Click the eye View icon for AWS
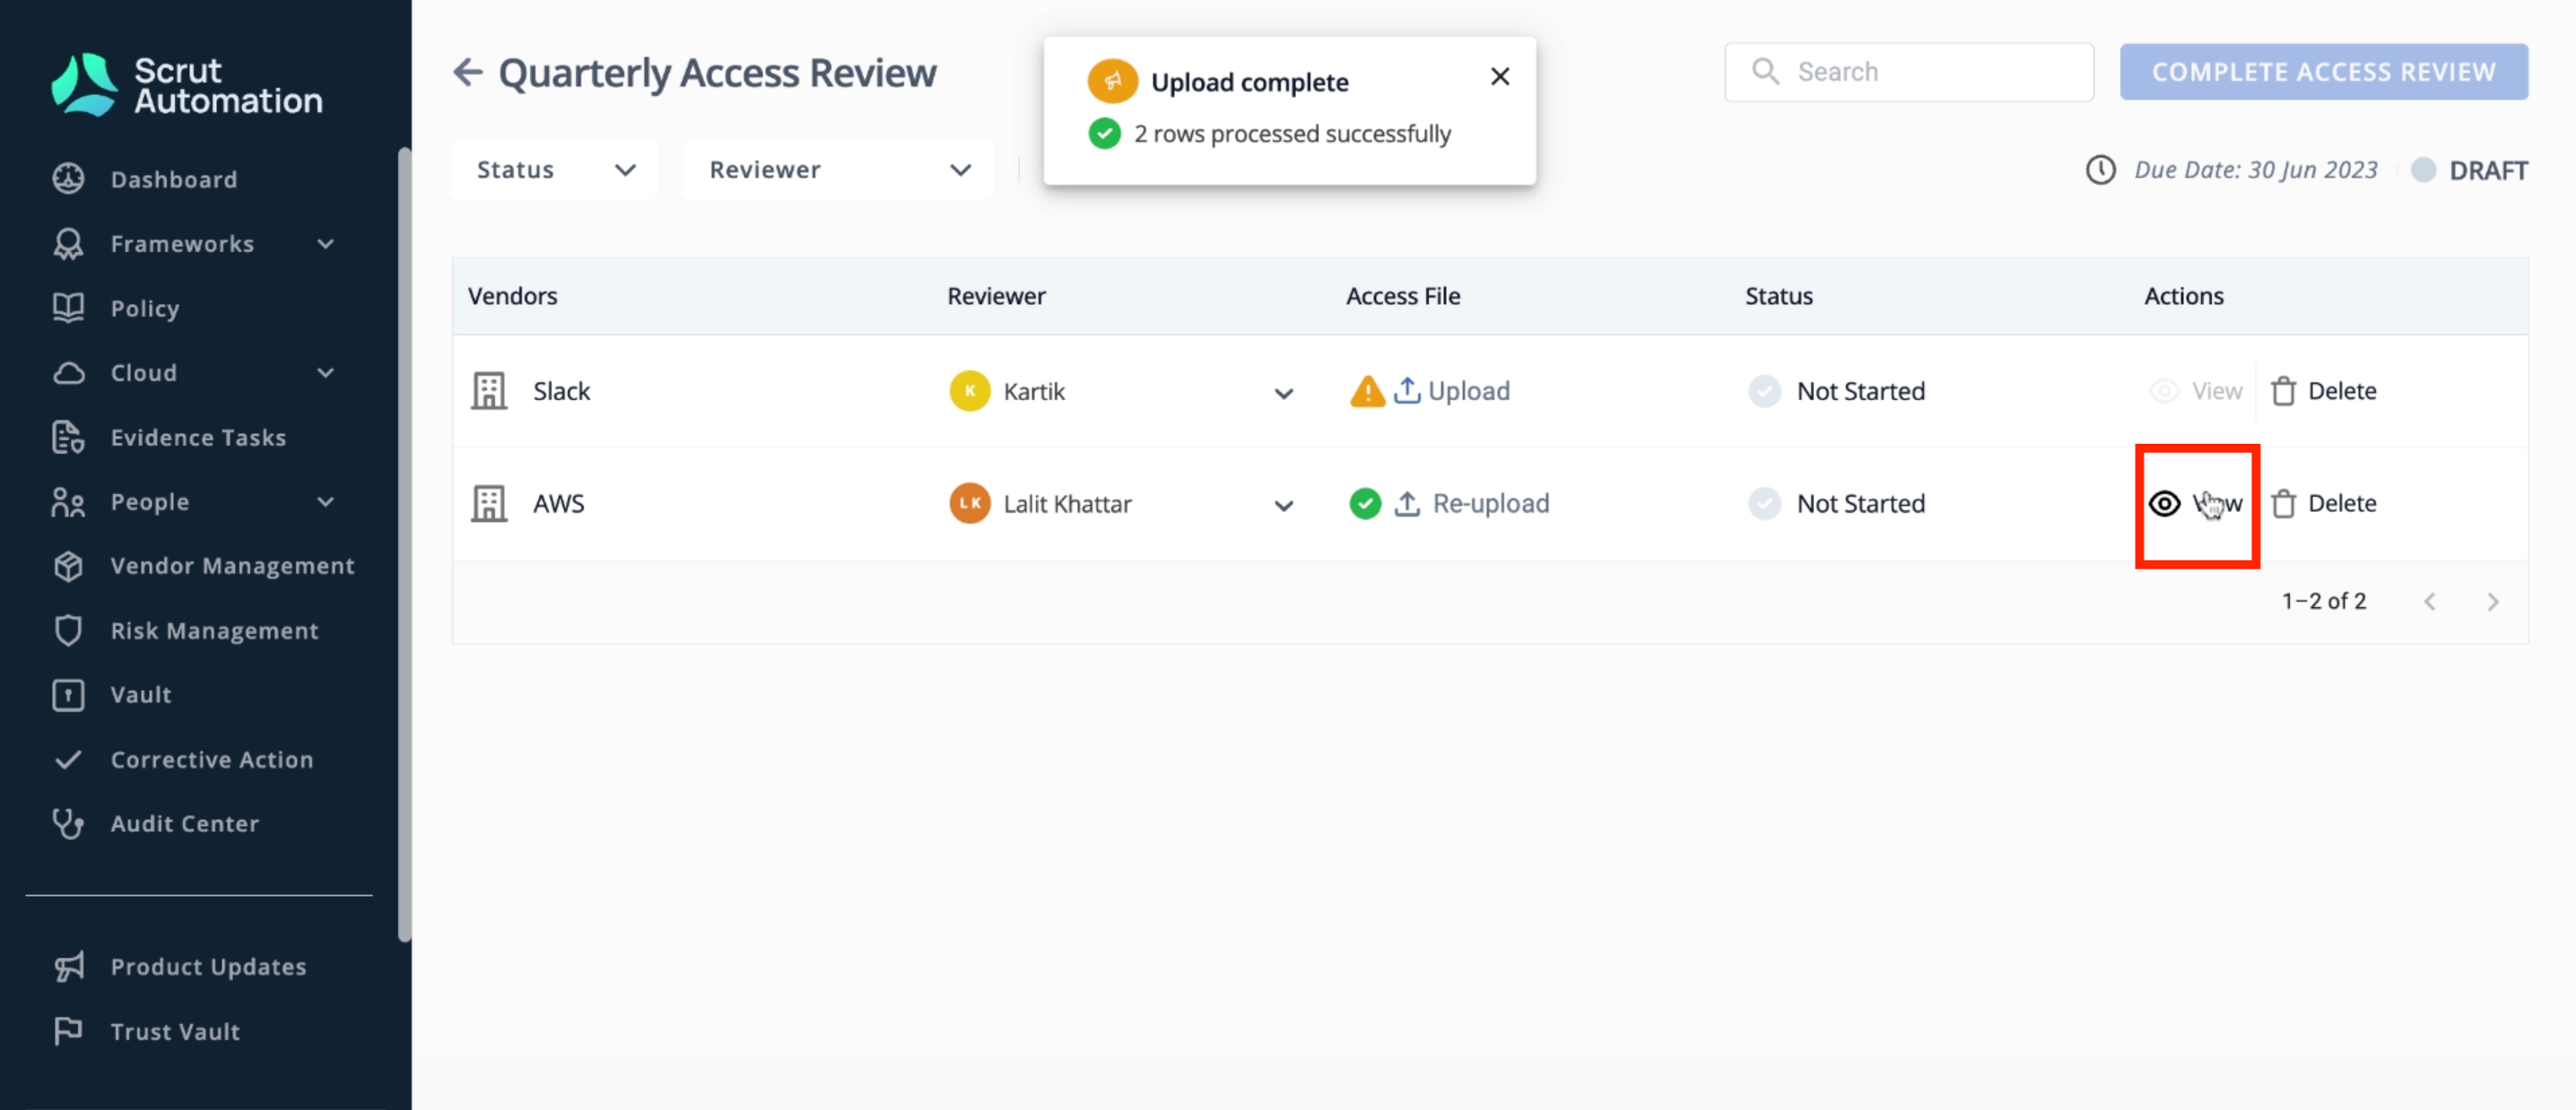 2164,503
